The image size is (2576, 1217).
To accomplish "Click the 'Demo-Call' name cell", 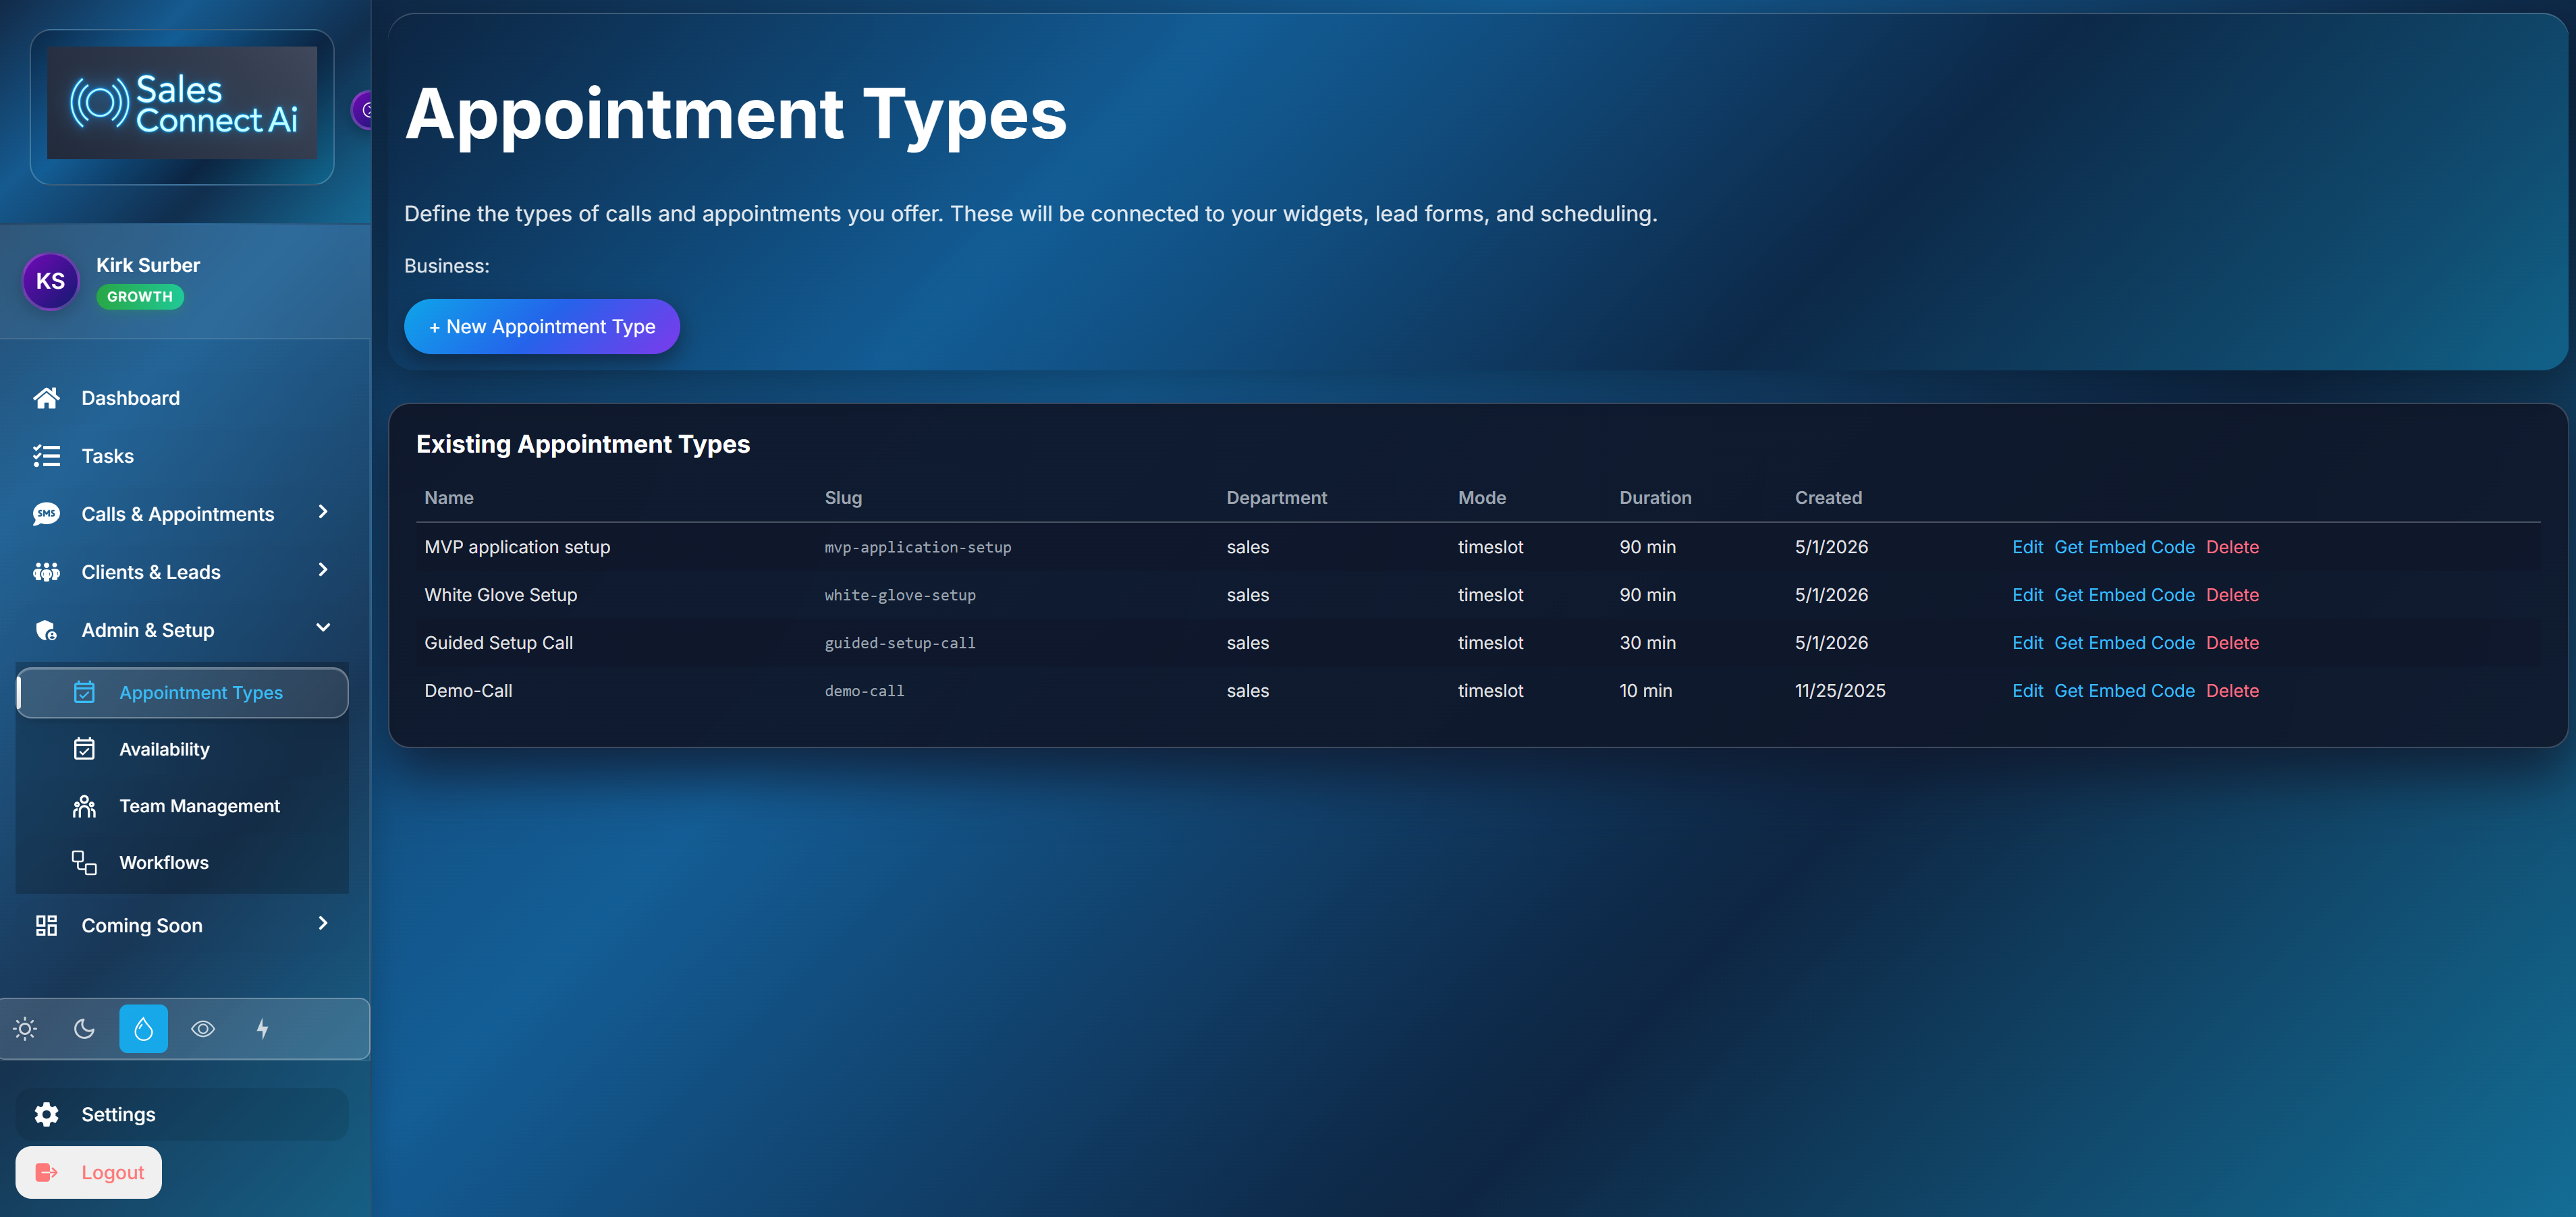I will [x=468, y=691].
